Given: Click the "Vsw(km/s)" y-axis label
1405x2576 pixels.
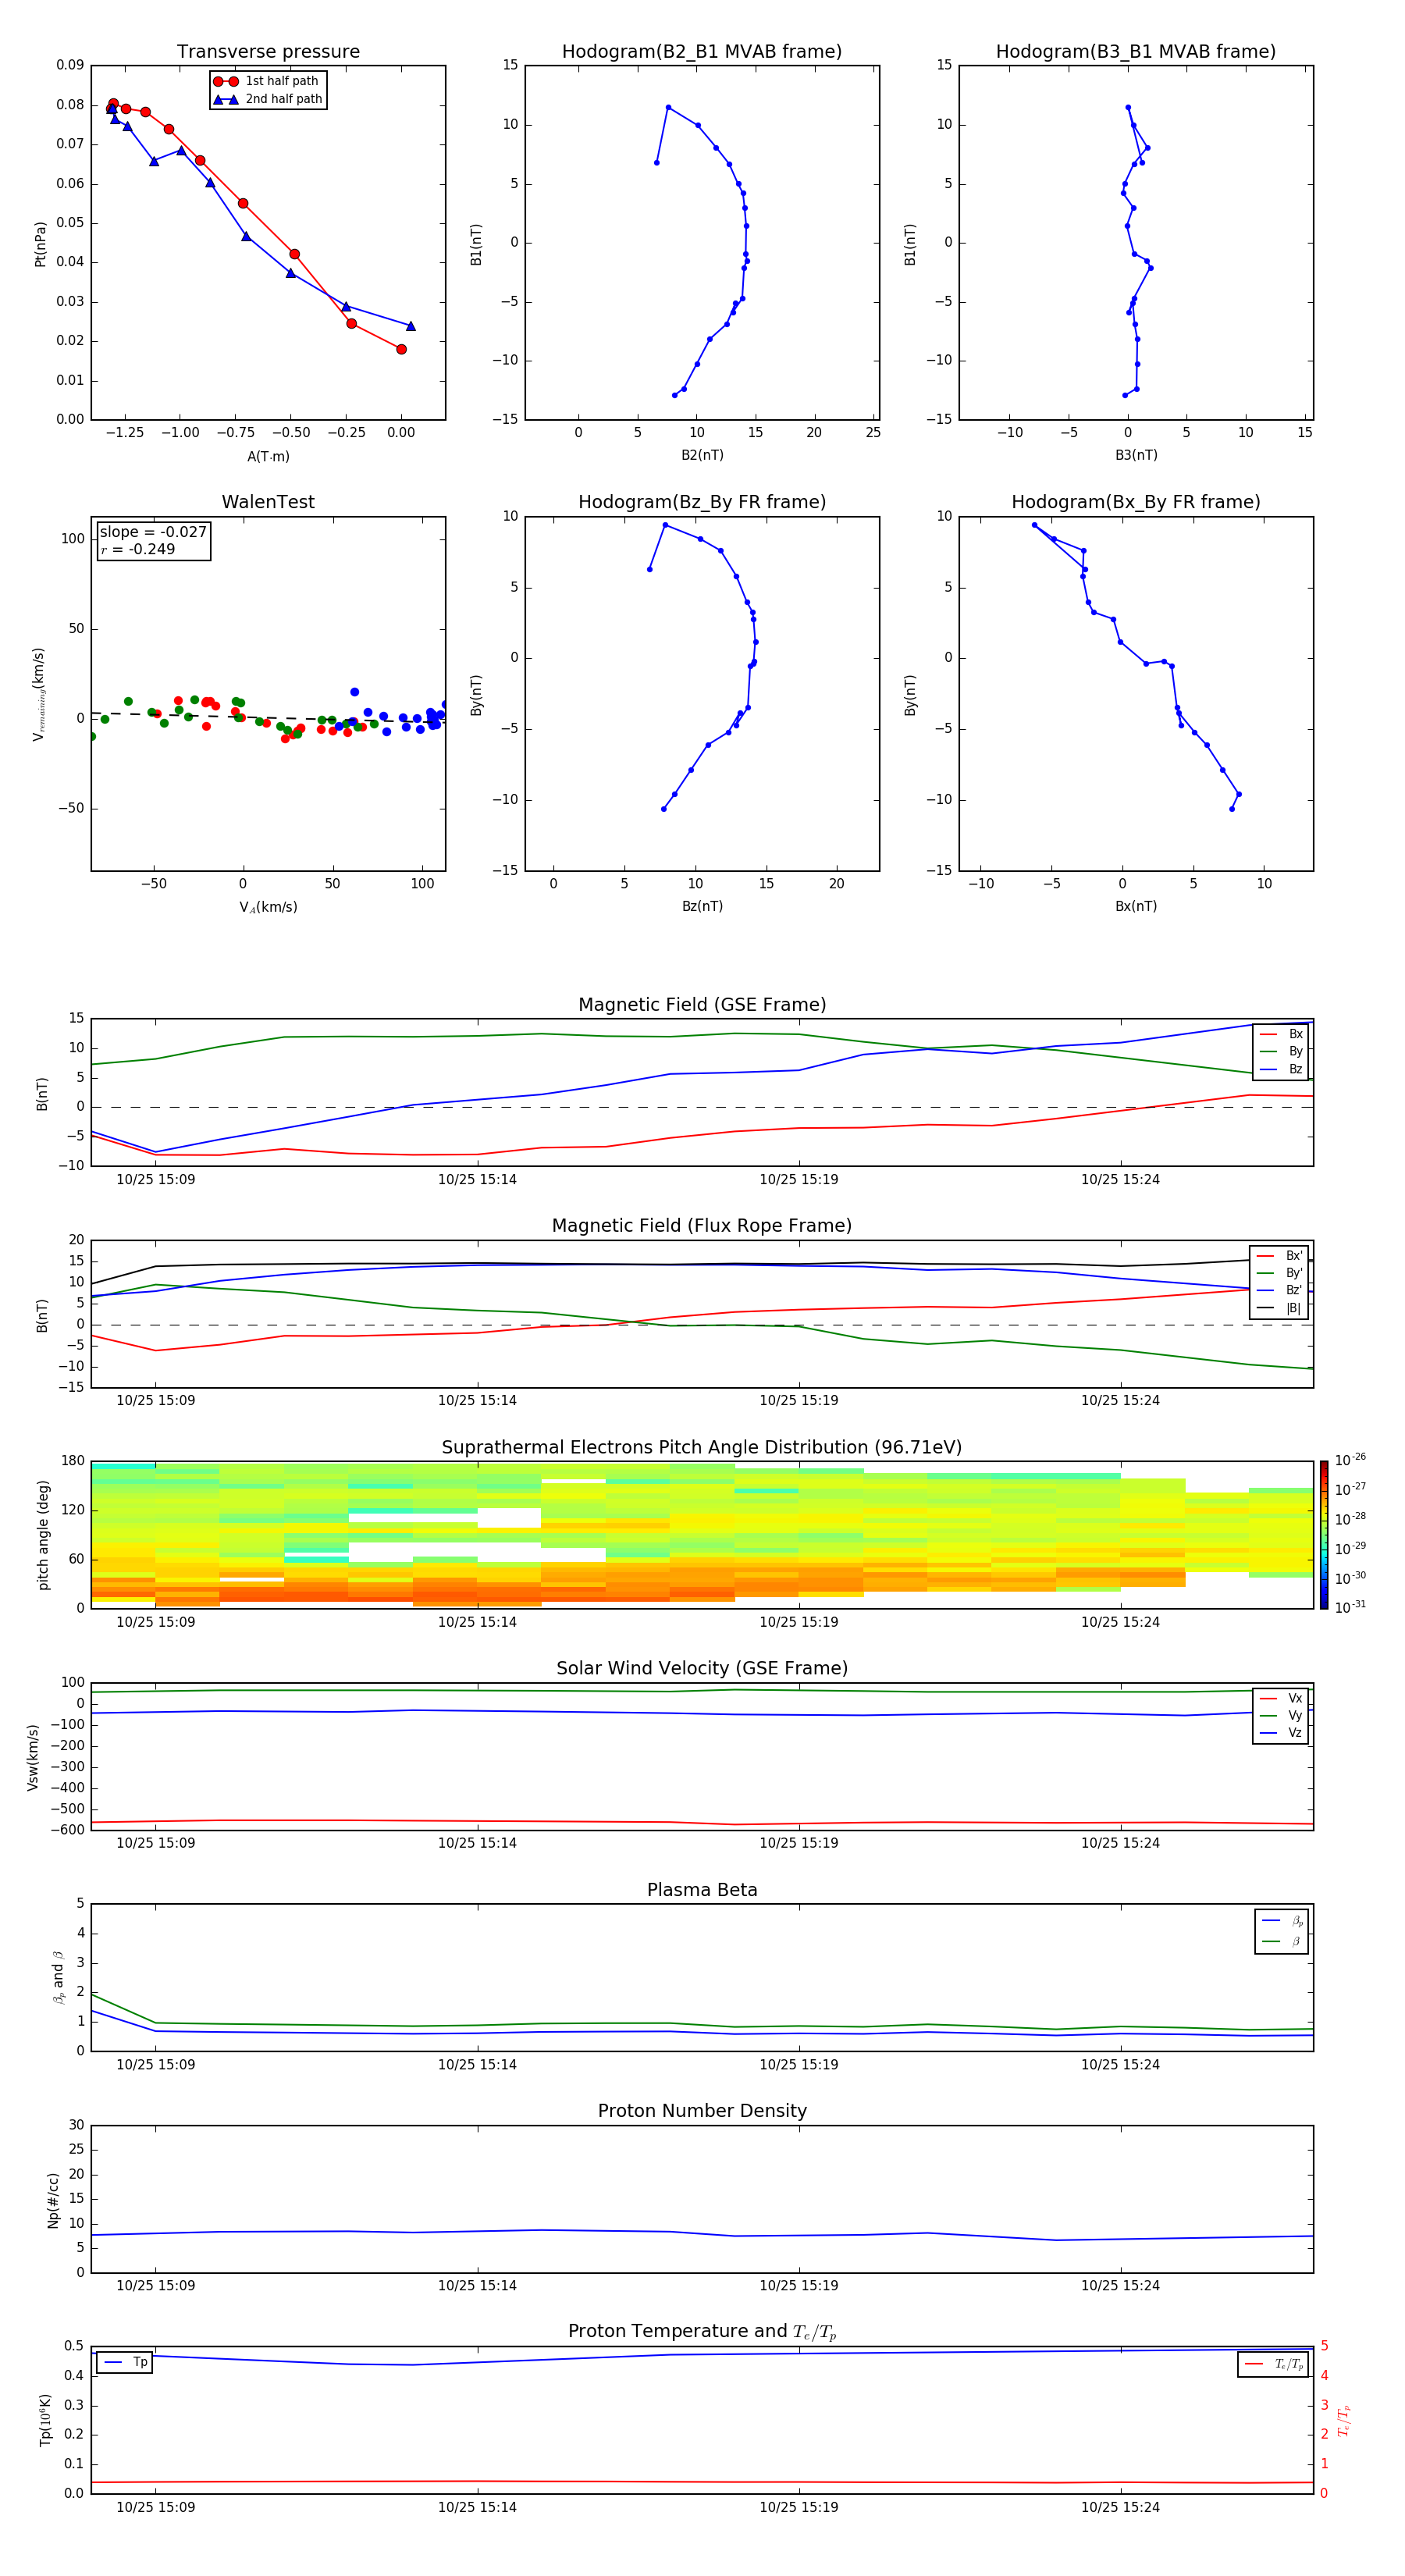Looking at the screenshot, I should tap(33, 1757).
